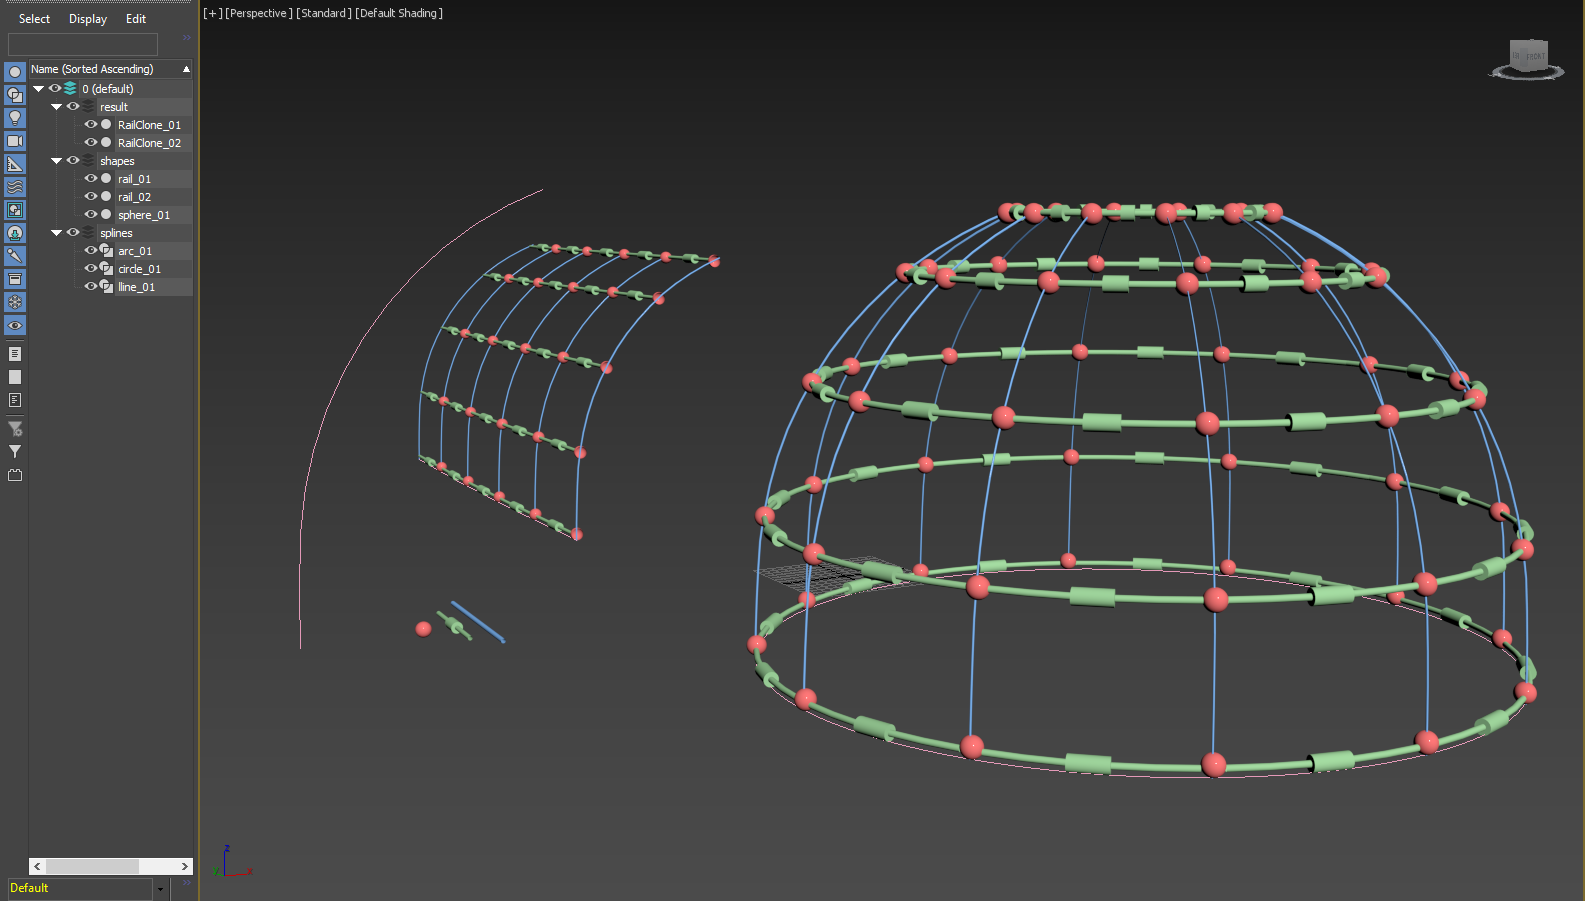
Task: Click the layer stack icon beside result
Action: tap(88, 107)
